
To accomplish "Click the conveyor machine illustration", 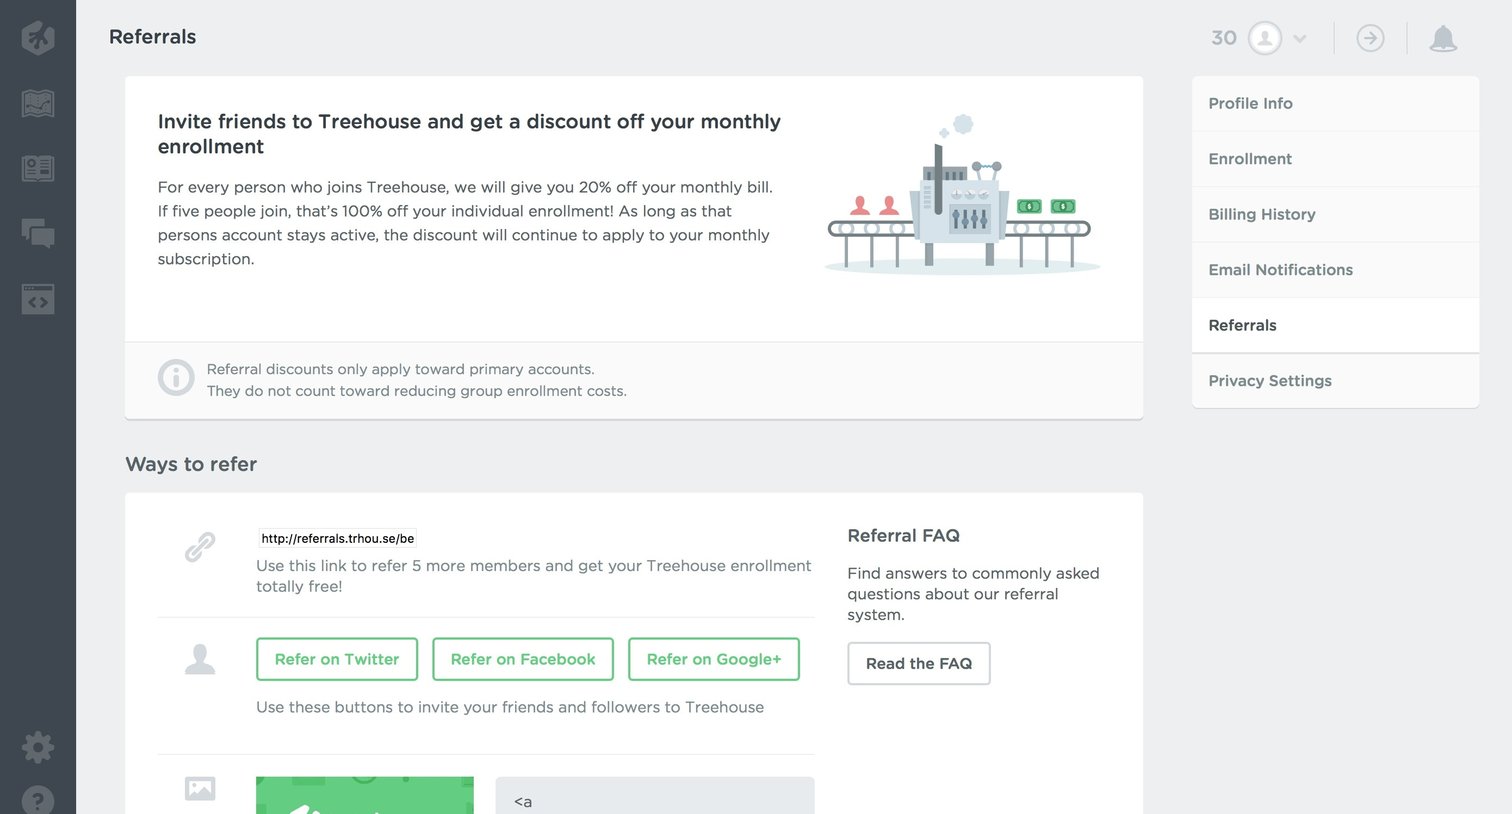I will tap(961, 195).
